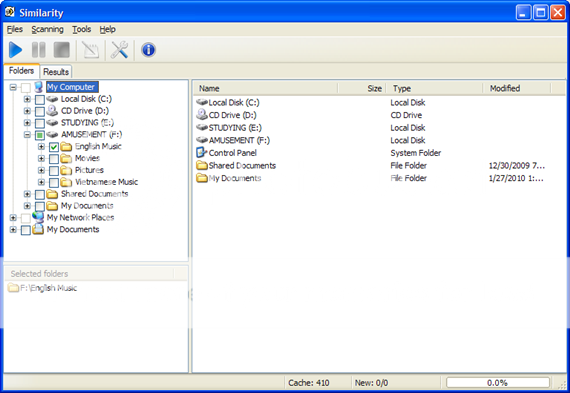This screenshot has height=393, width=570.
Task: Click the STUDYING (E:) drive icon in tree
Action: point(52,123)
